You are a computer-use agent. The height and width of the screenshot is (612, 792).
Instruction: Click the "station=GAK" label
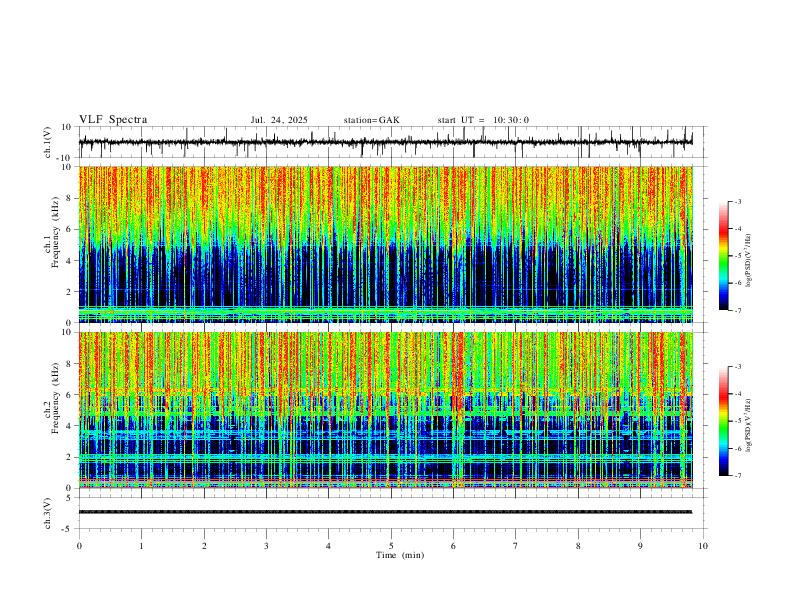371,120
